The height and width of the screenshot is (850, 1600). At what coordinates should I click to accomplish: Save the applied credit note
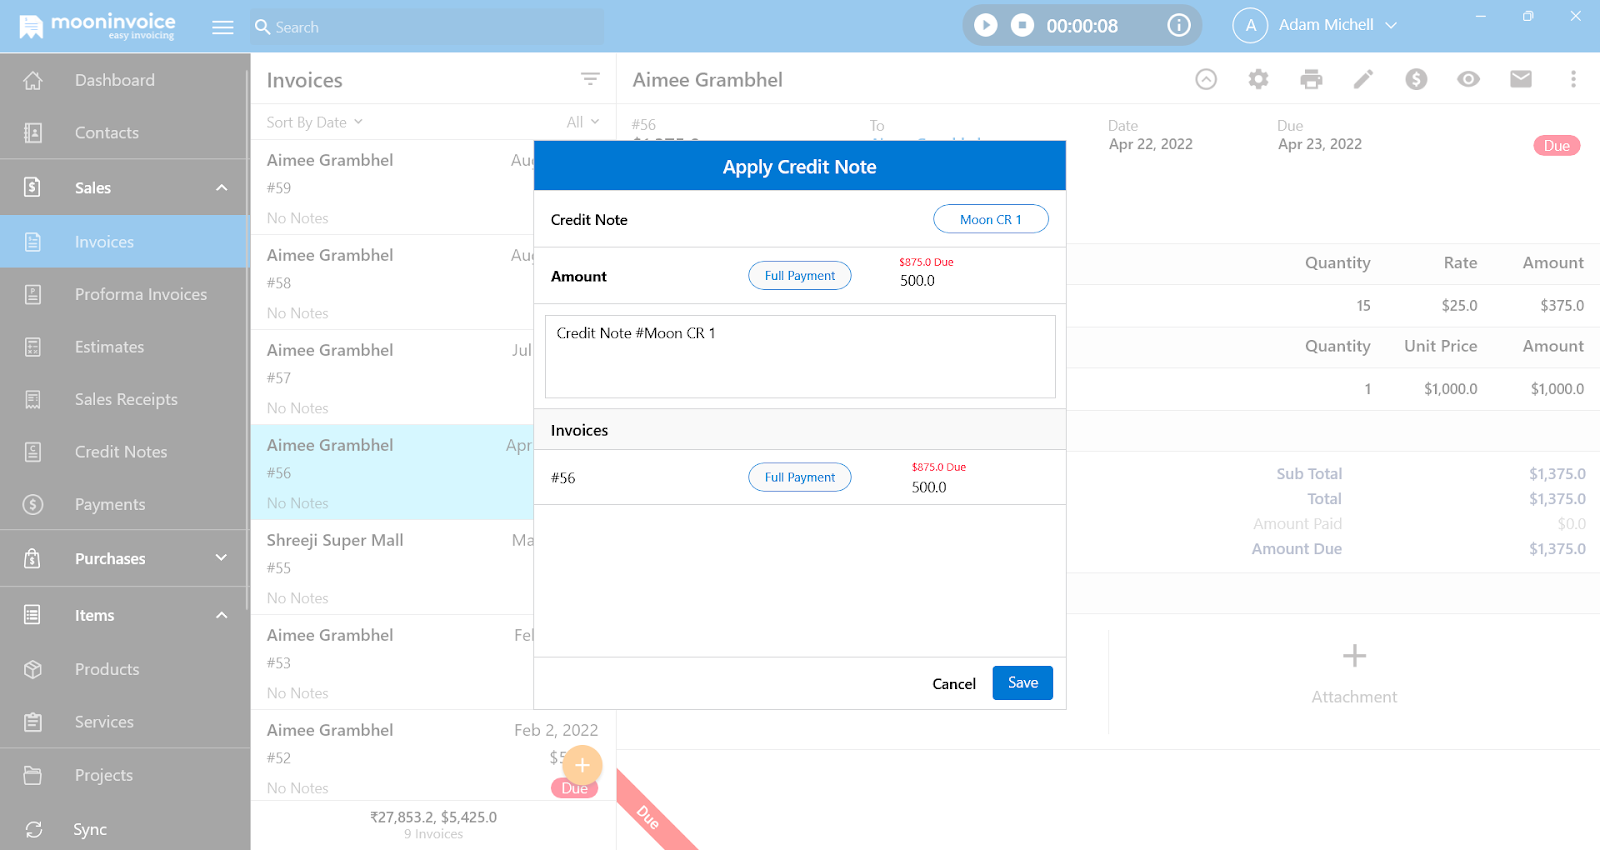pyautogui.click(x=1023, y=683)
